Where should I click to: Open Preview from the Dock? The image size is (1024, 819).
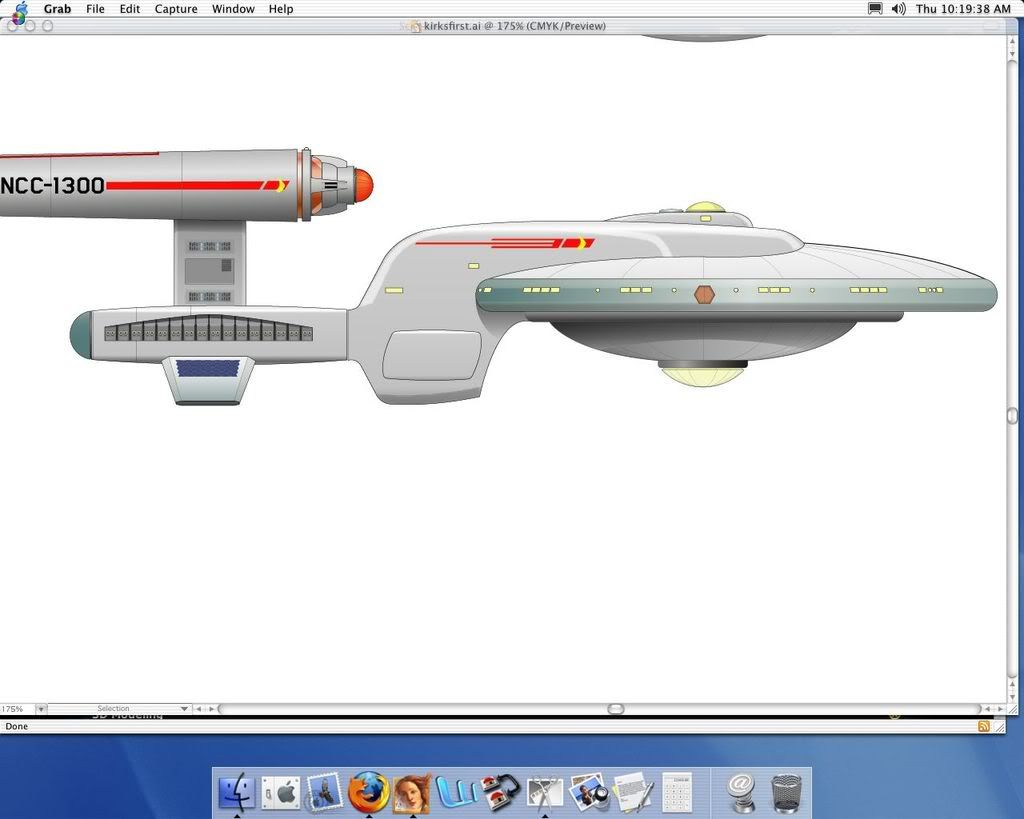pos(588,792)
